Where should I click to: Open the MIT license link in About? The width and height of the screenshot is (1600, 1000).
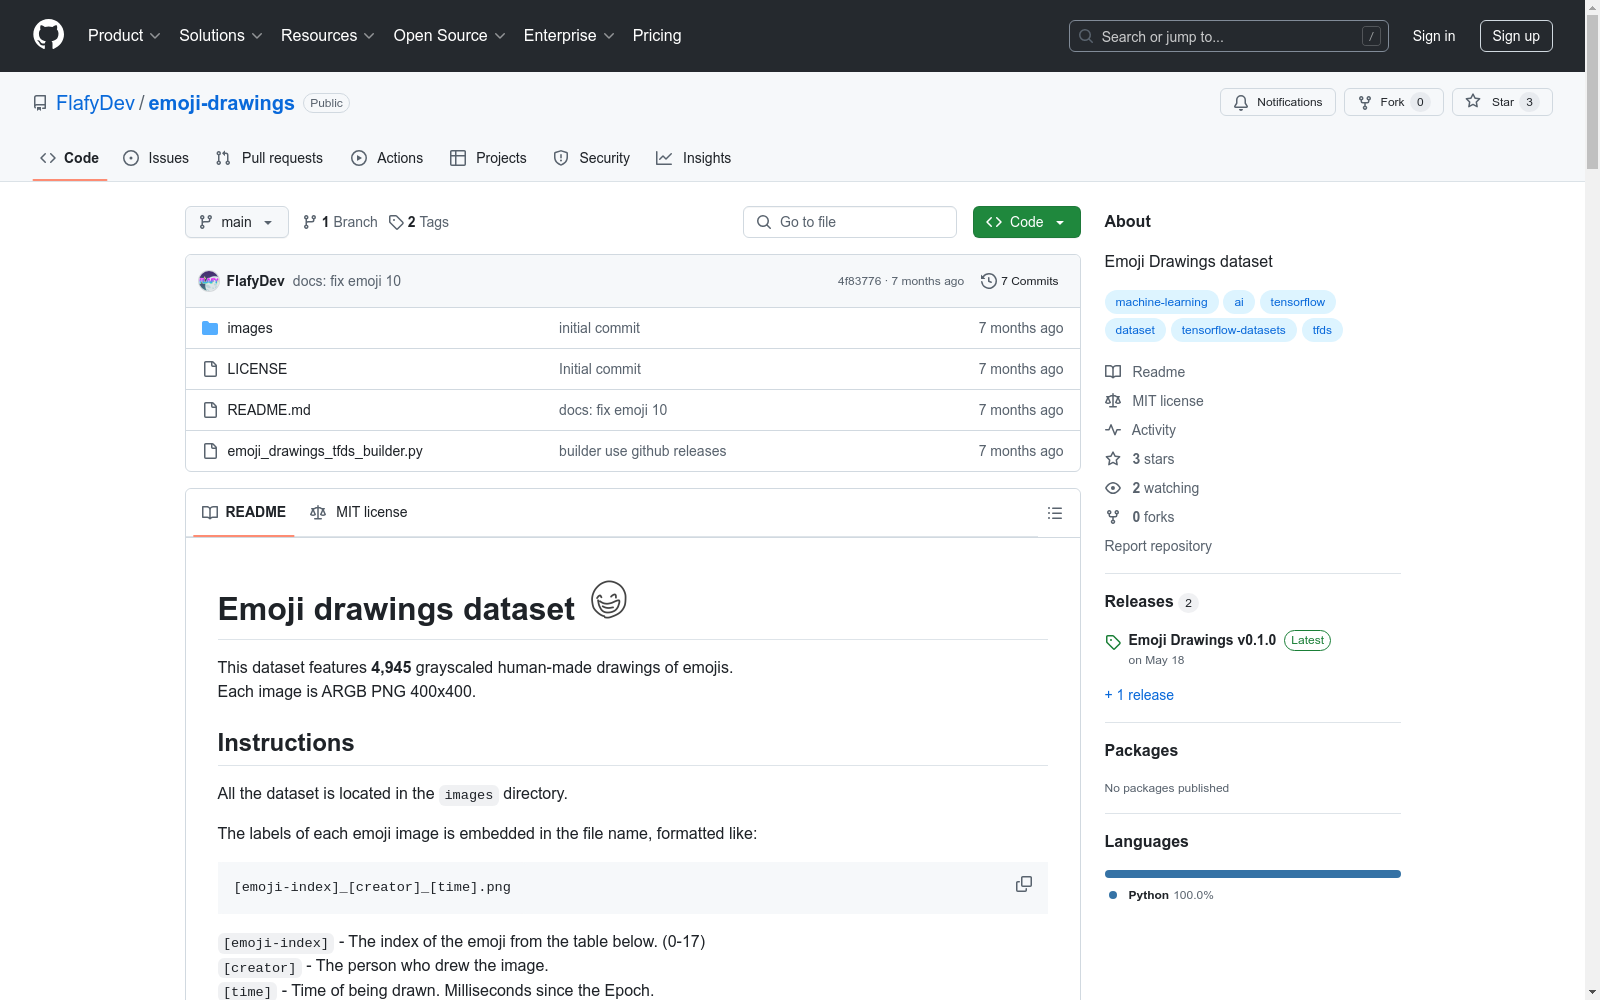(1154, 401)
